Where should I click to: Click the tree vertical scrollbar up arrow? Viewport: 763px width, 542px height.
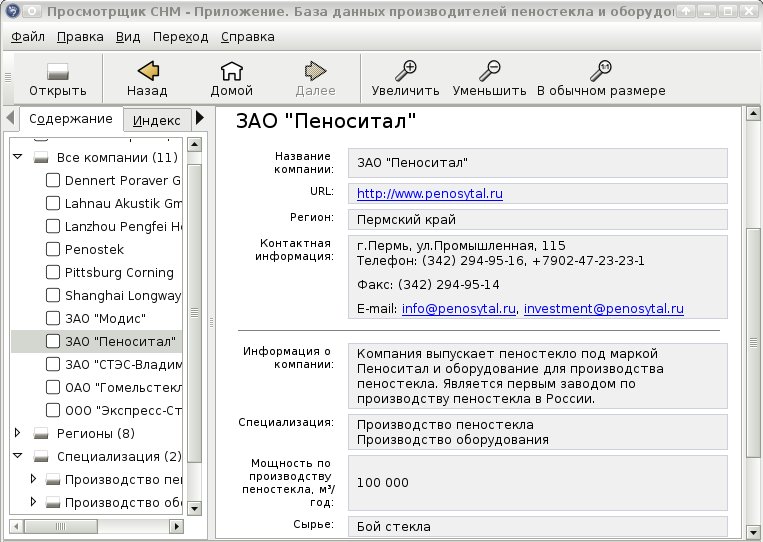click(x=194, y=144)
